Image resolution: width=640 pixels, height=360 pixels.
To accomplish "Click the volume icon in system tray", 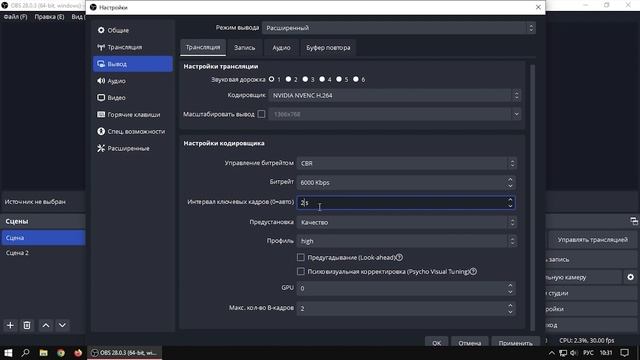I will (x=574, y=353).
